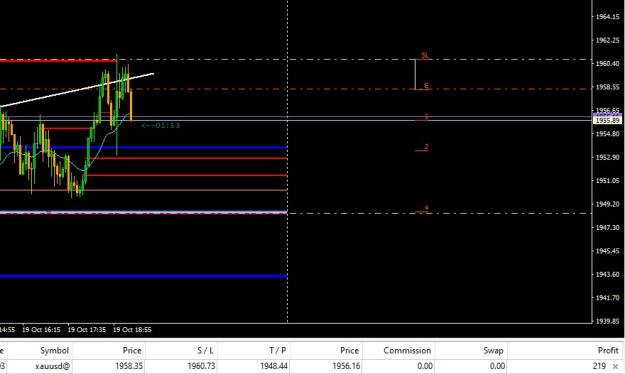Select the open price 1958.35 cell

[129, 366]
